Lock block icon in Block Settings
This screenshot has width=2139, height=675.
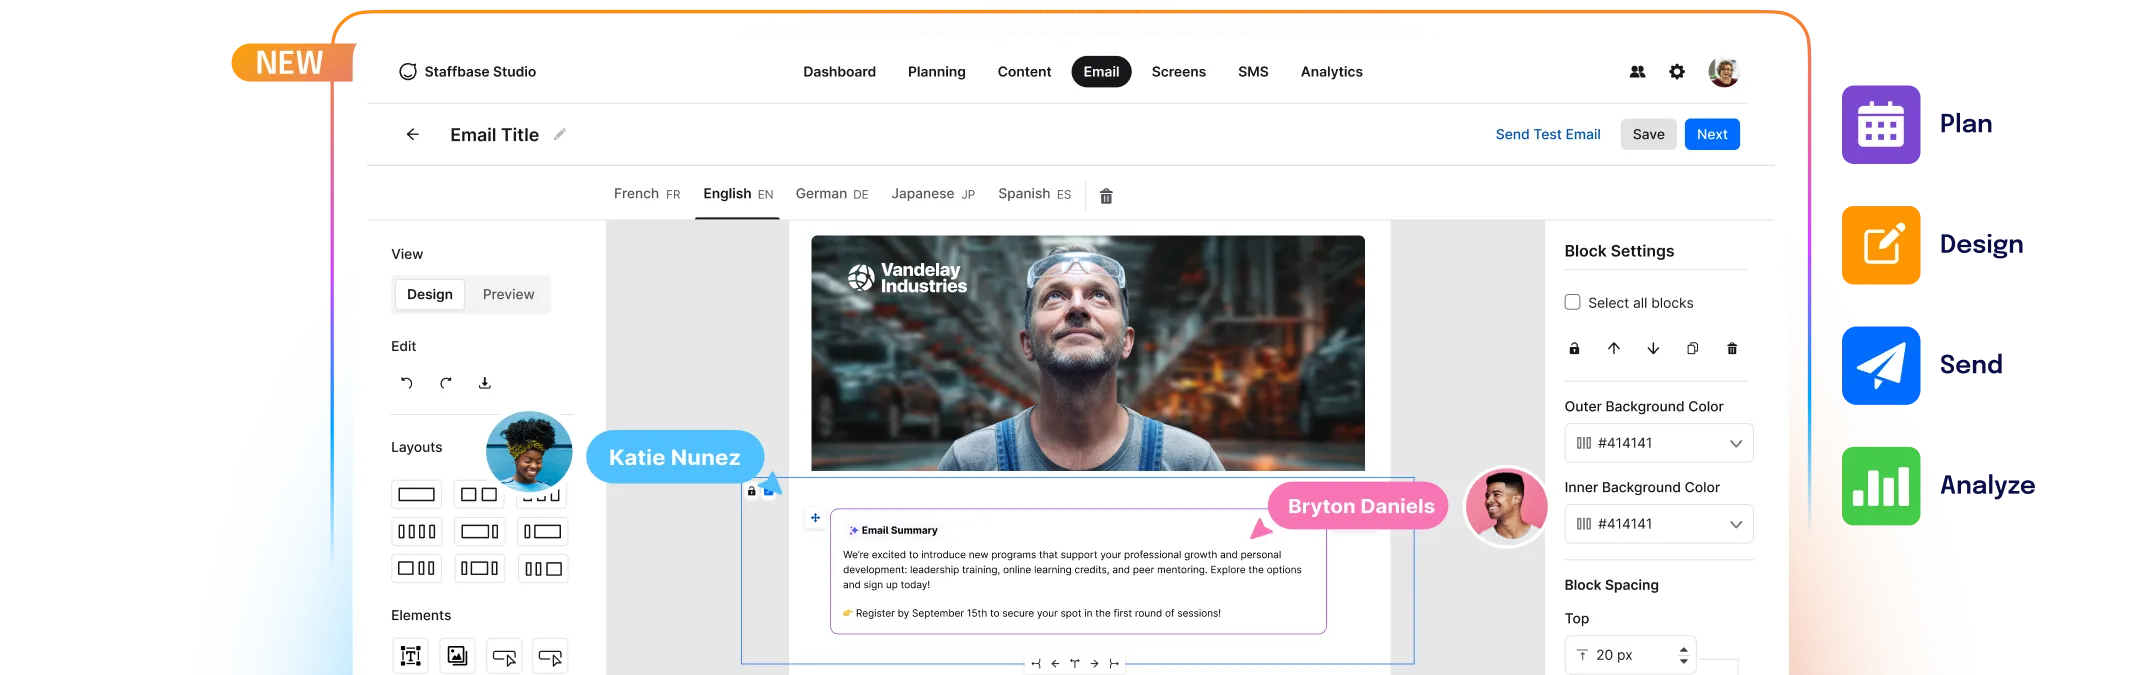pyautogui.click(x=1574, y=348)
